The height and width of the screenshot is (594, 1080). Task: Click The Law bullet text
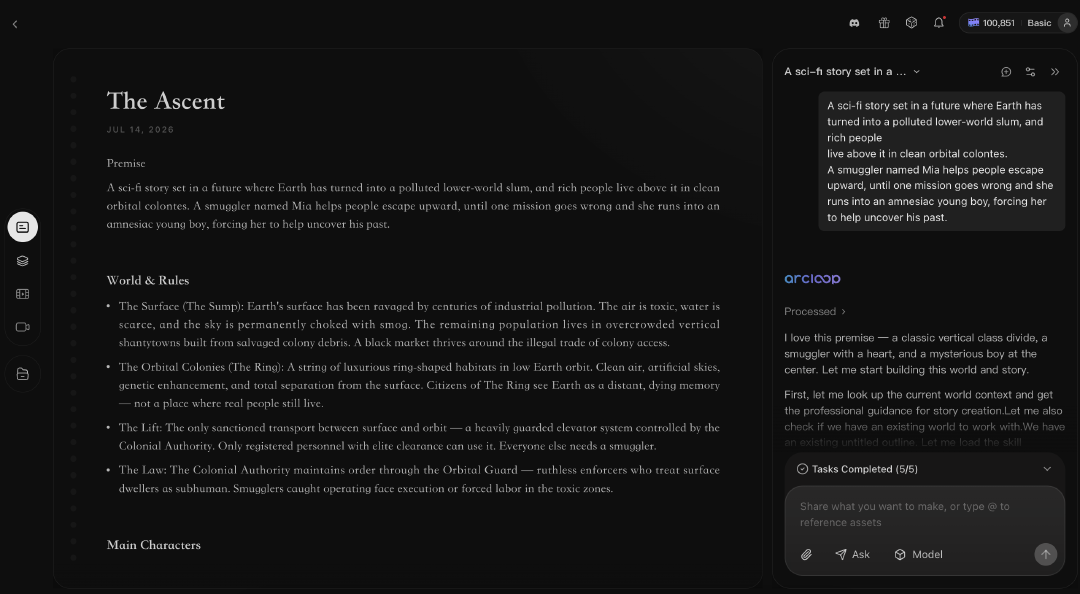click(x=419, y=480)
